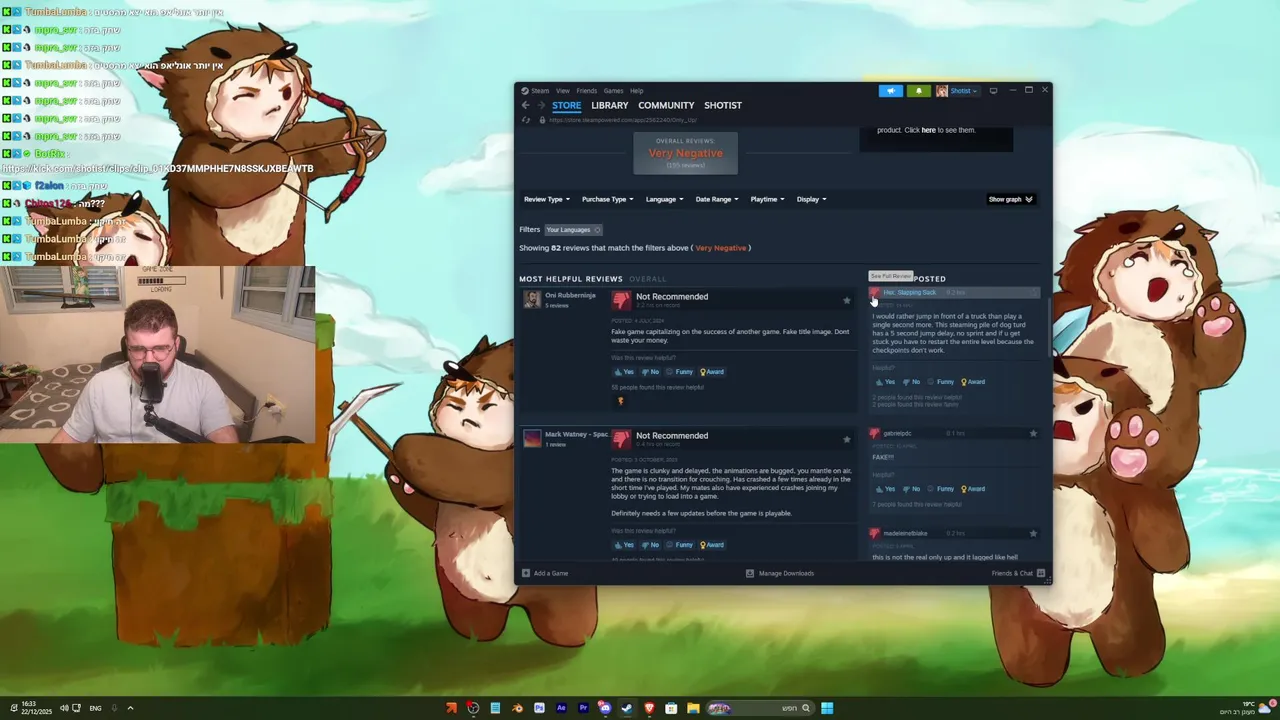The width and height of the screenshot is (1280, 720).
Task: Vote Yes on Hex: Slapping Sack's review
Action: pyautogui.click(x=885, y=382)
